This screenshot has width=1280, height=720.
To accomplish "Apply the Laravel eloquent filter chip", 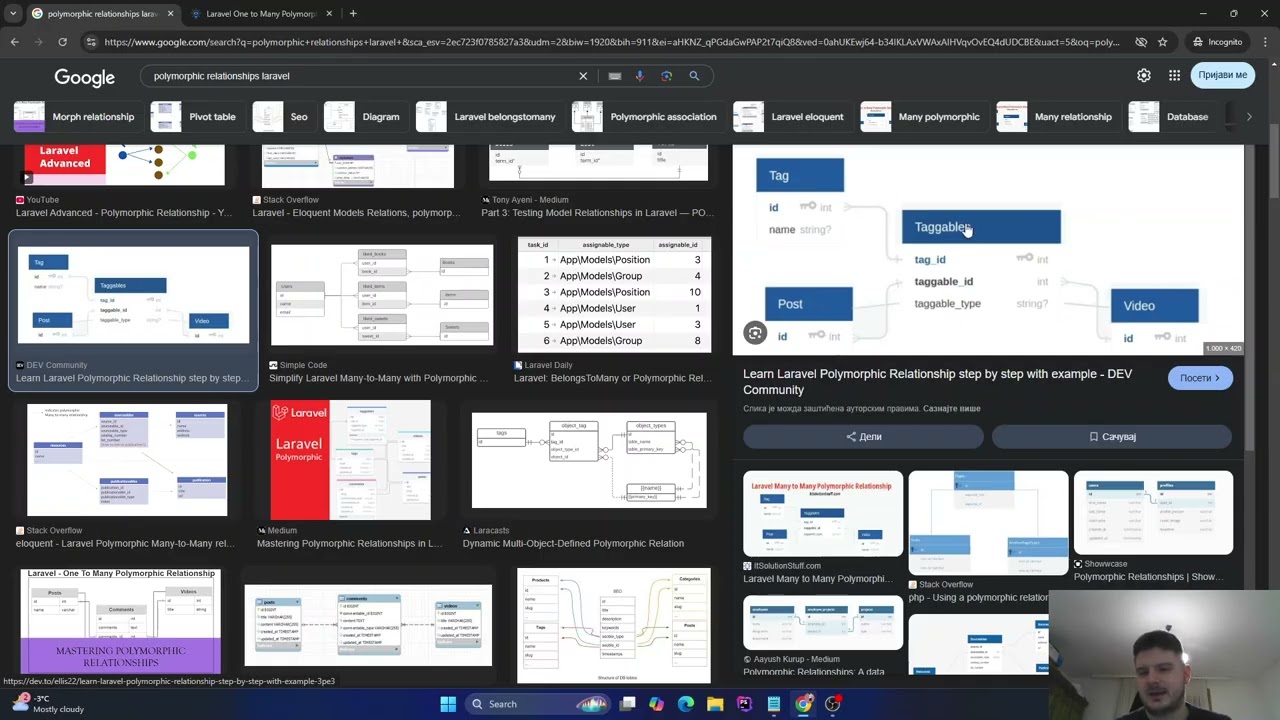I will point(790,117).
